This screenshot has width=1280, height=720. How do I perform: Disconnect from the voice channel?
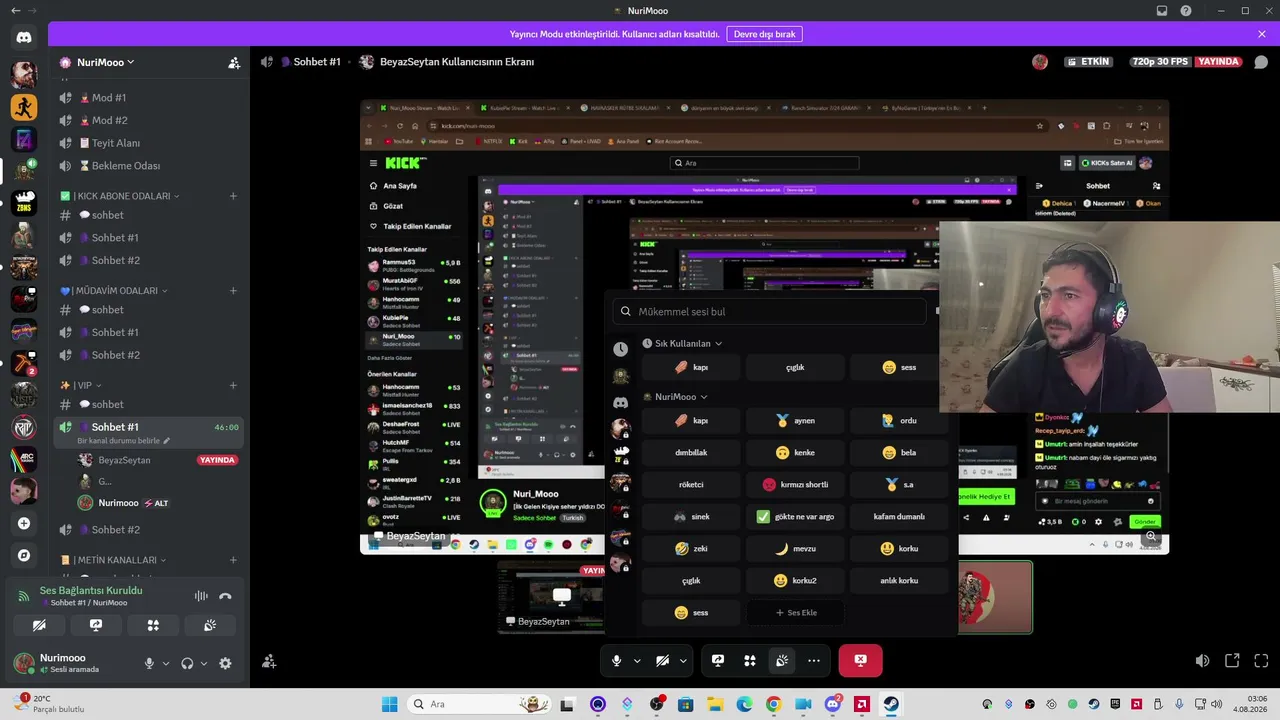pos(225,596)
